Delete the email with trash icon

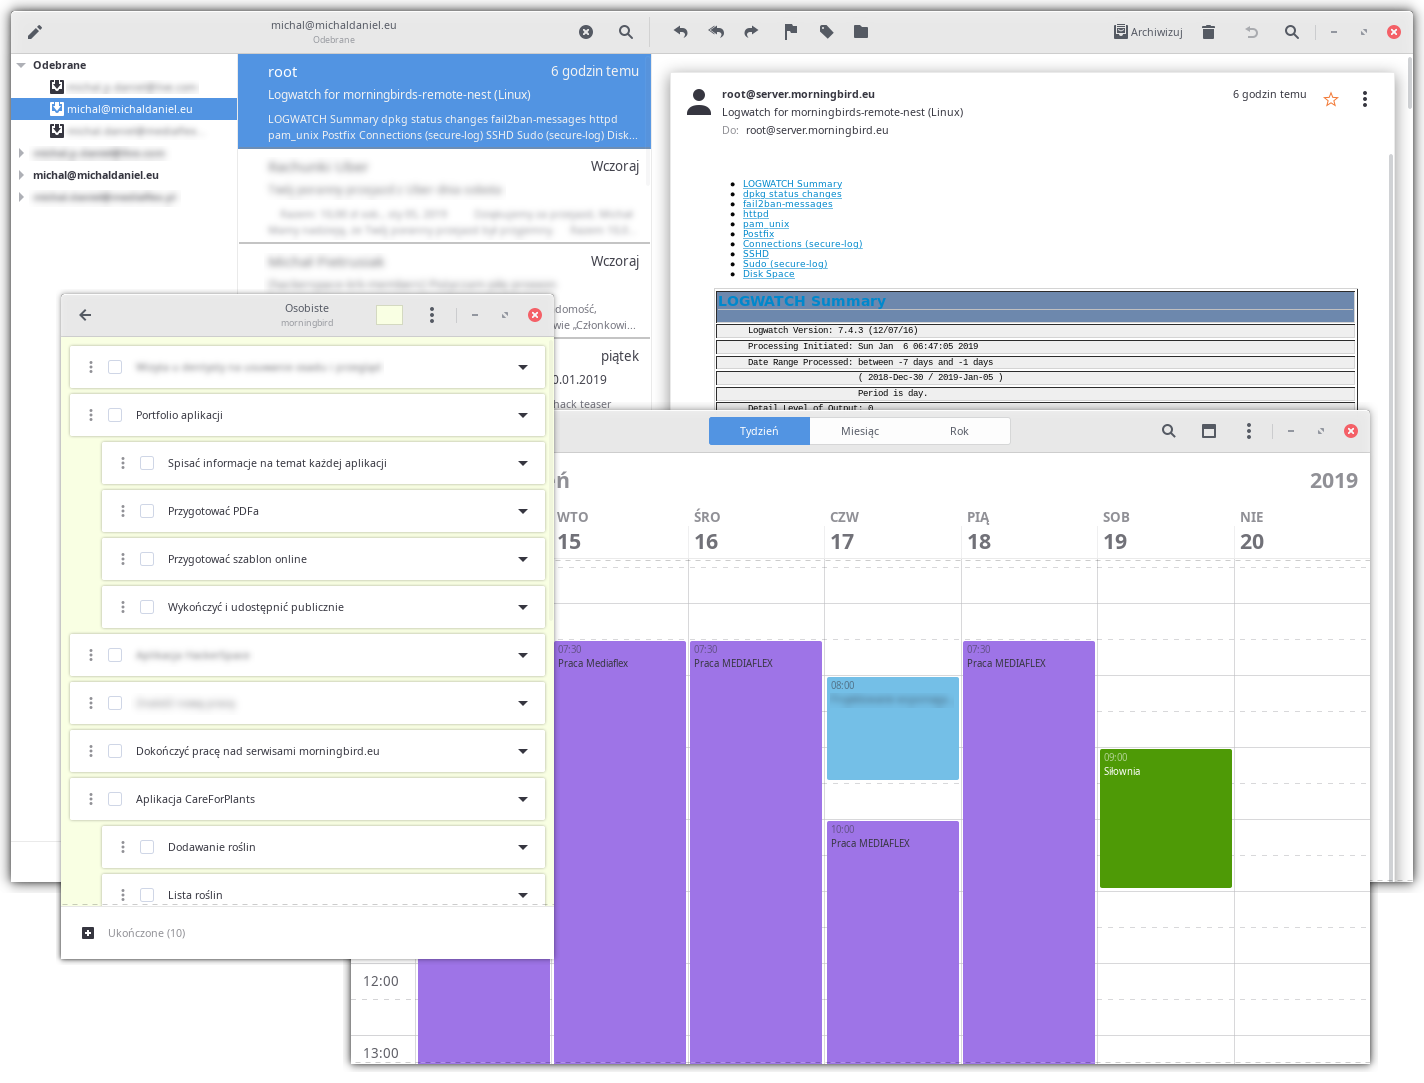tap(1208, 32)
